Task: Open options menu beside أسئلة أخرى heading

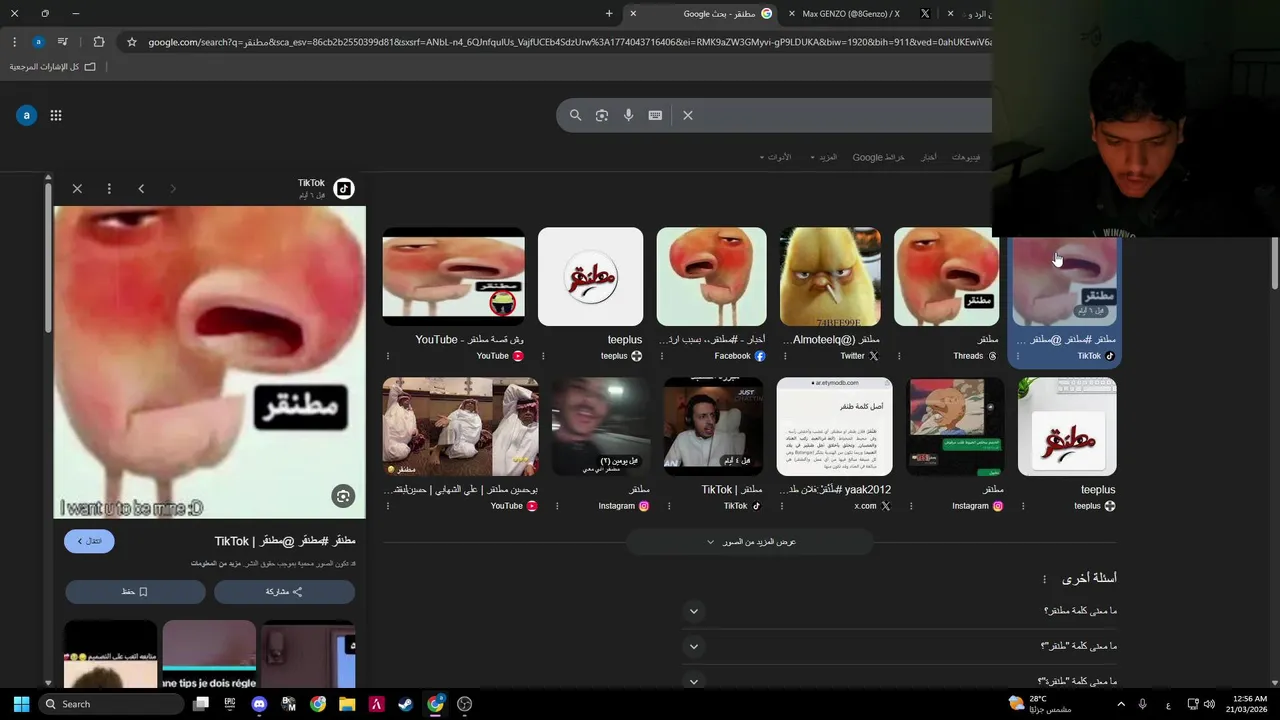Action: point(1045,579)
